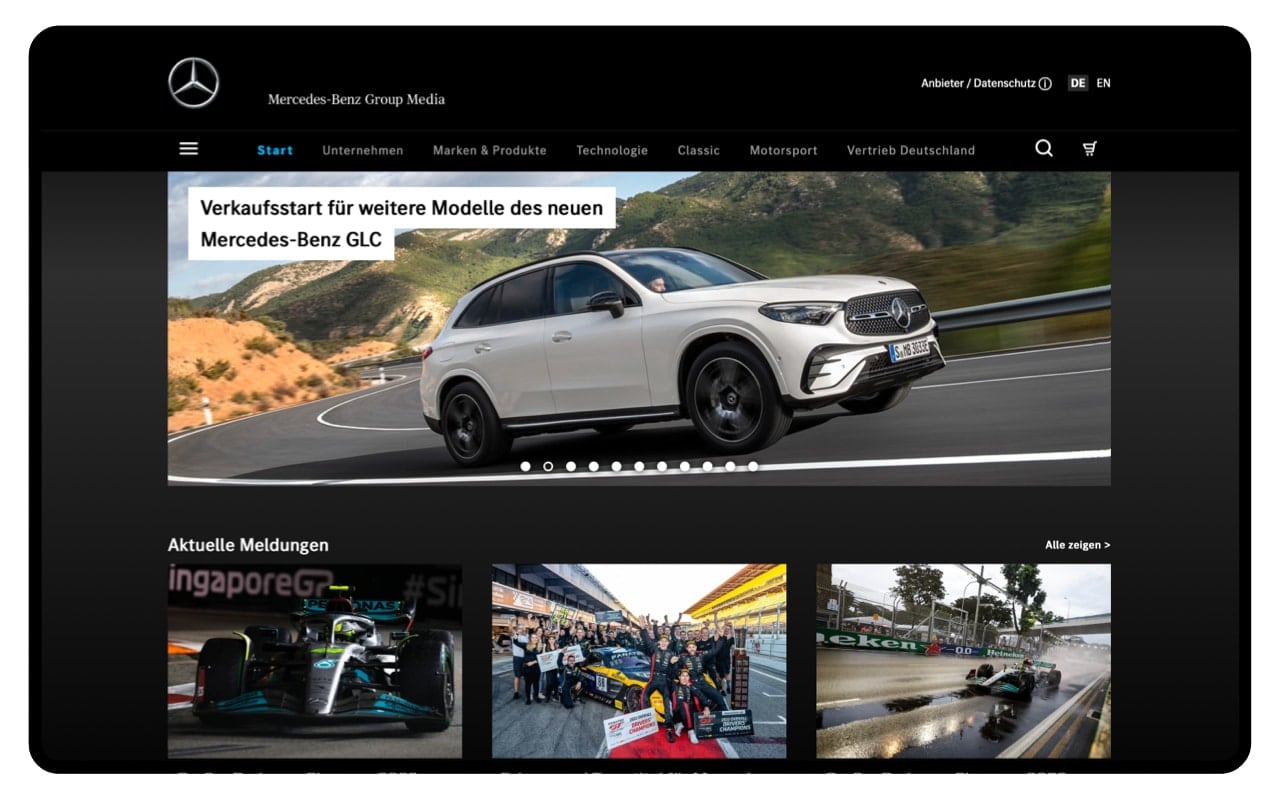
Task: Select the fifth carousel dot
Action: [616, 466]
